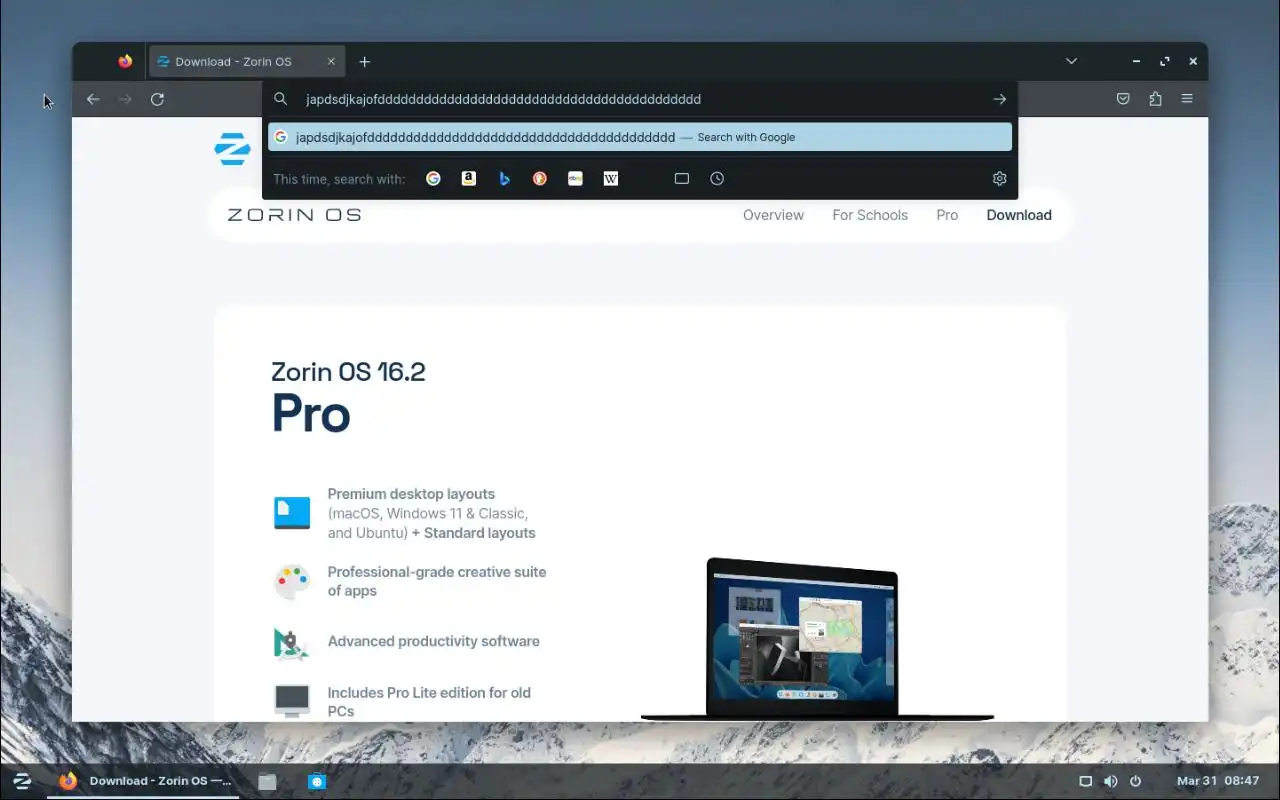Click into the address bar text field

pos(640,99)
